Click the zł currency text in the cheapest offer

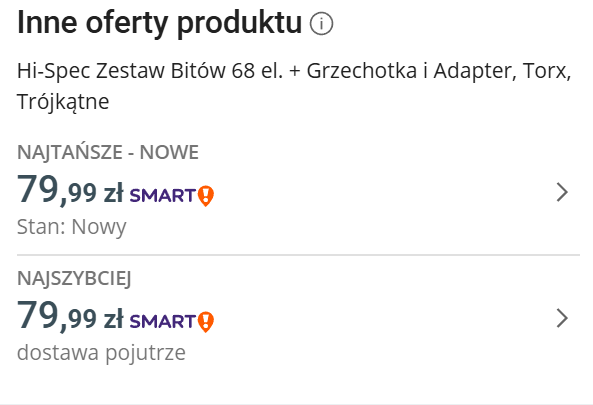[x=113, y=193]
